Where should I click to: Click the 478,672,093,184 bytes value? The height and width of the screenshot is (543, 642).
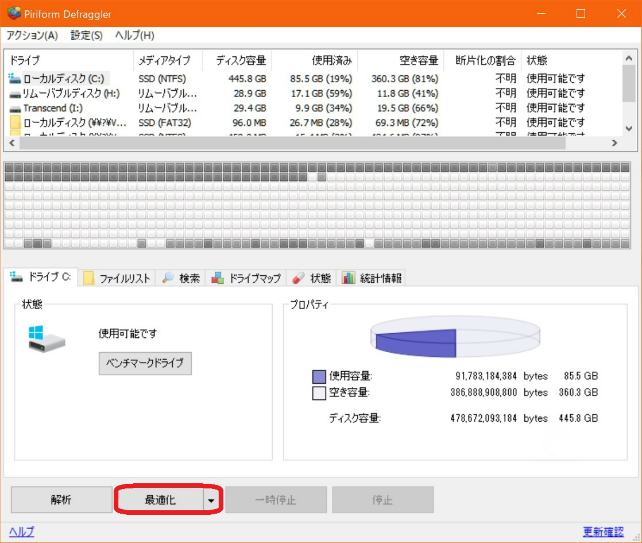pos(499,418)
